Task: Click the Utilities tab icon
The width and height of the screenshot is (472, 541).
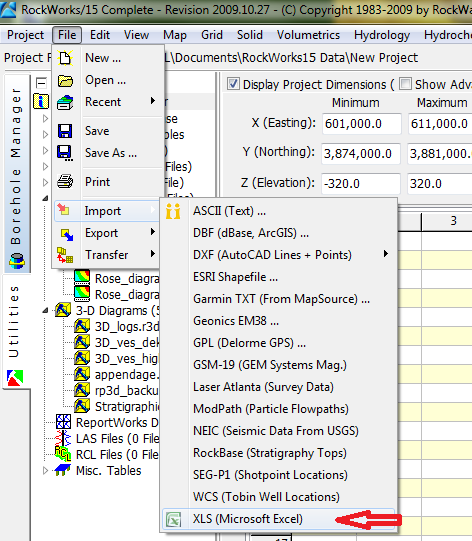Action: coord(15,378)
